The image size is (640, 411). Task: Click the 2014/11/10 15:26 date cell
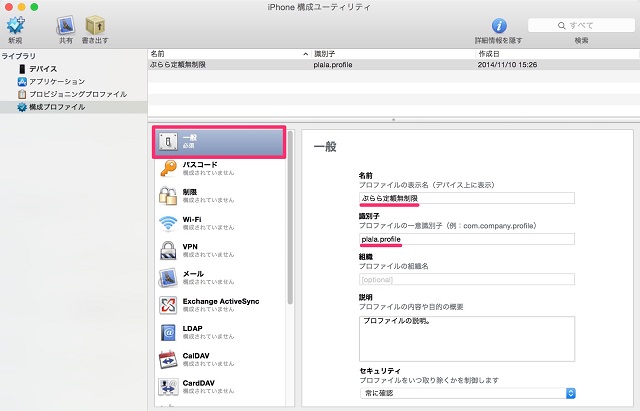coord(507,65)
